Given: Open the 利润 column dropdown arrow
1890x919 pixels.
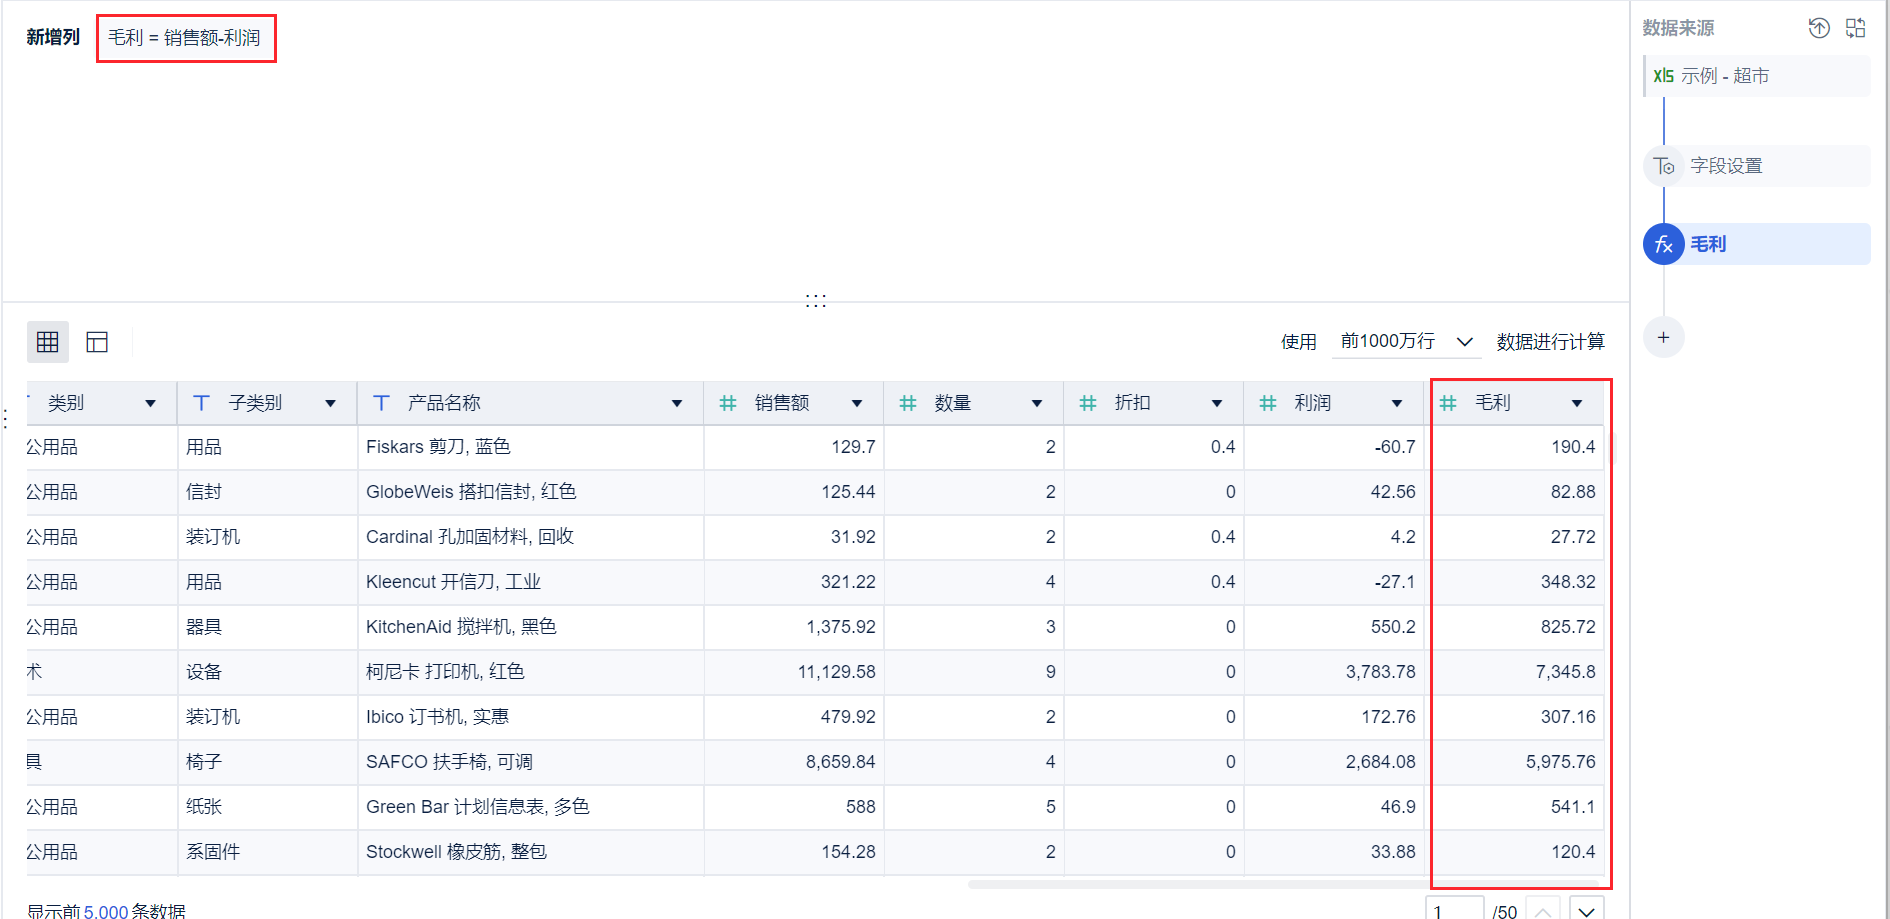Looking at the screenshot, I should [1397, 403].
